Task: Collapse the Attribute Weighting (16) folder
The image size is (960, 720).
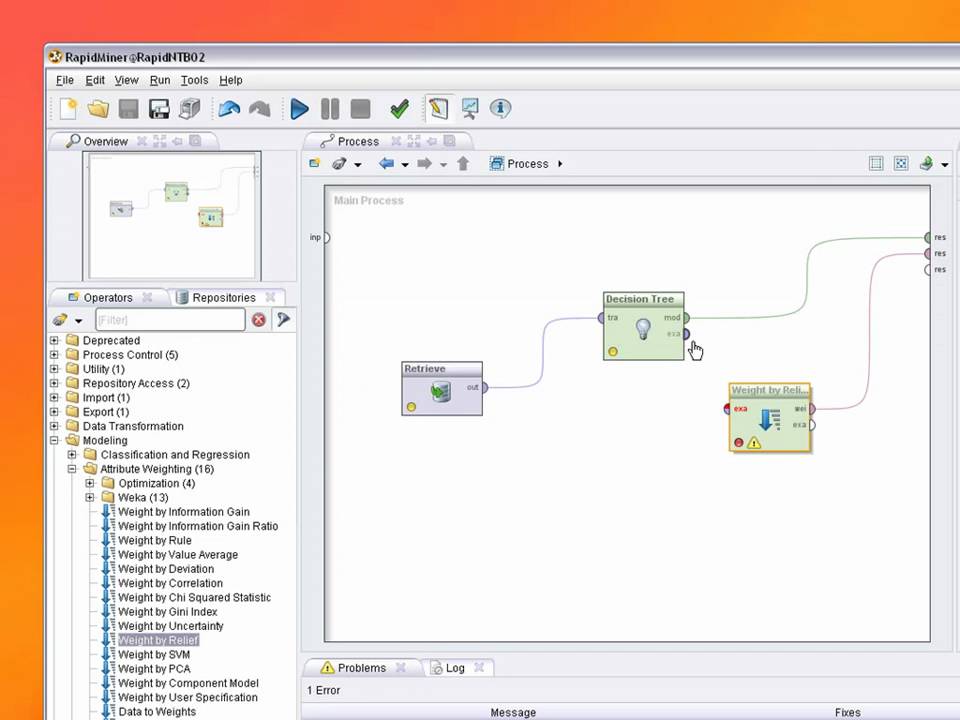Action: [x=72, y=469]
